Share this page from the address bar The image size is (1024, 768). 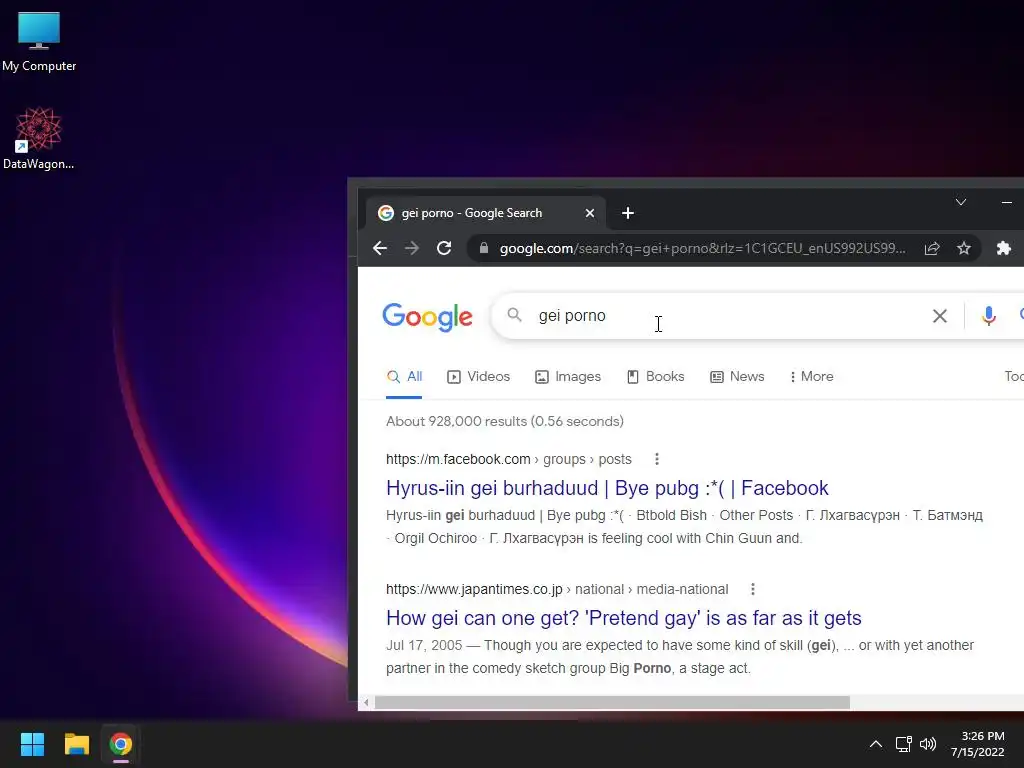point(932,248)
